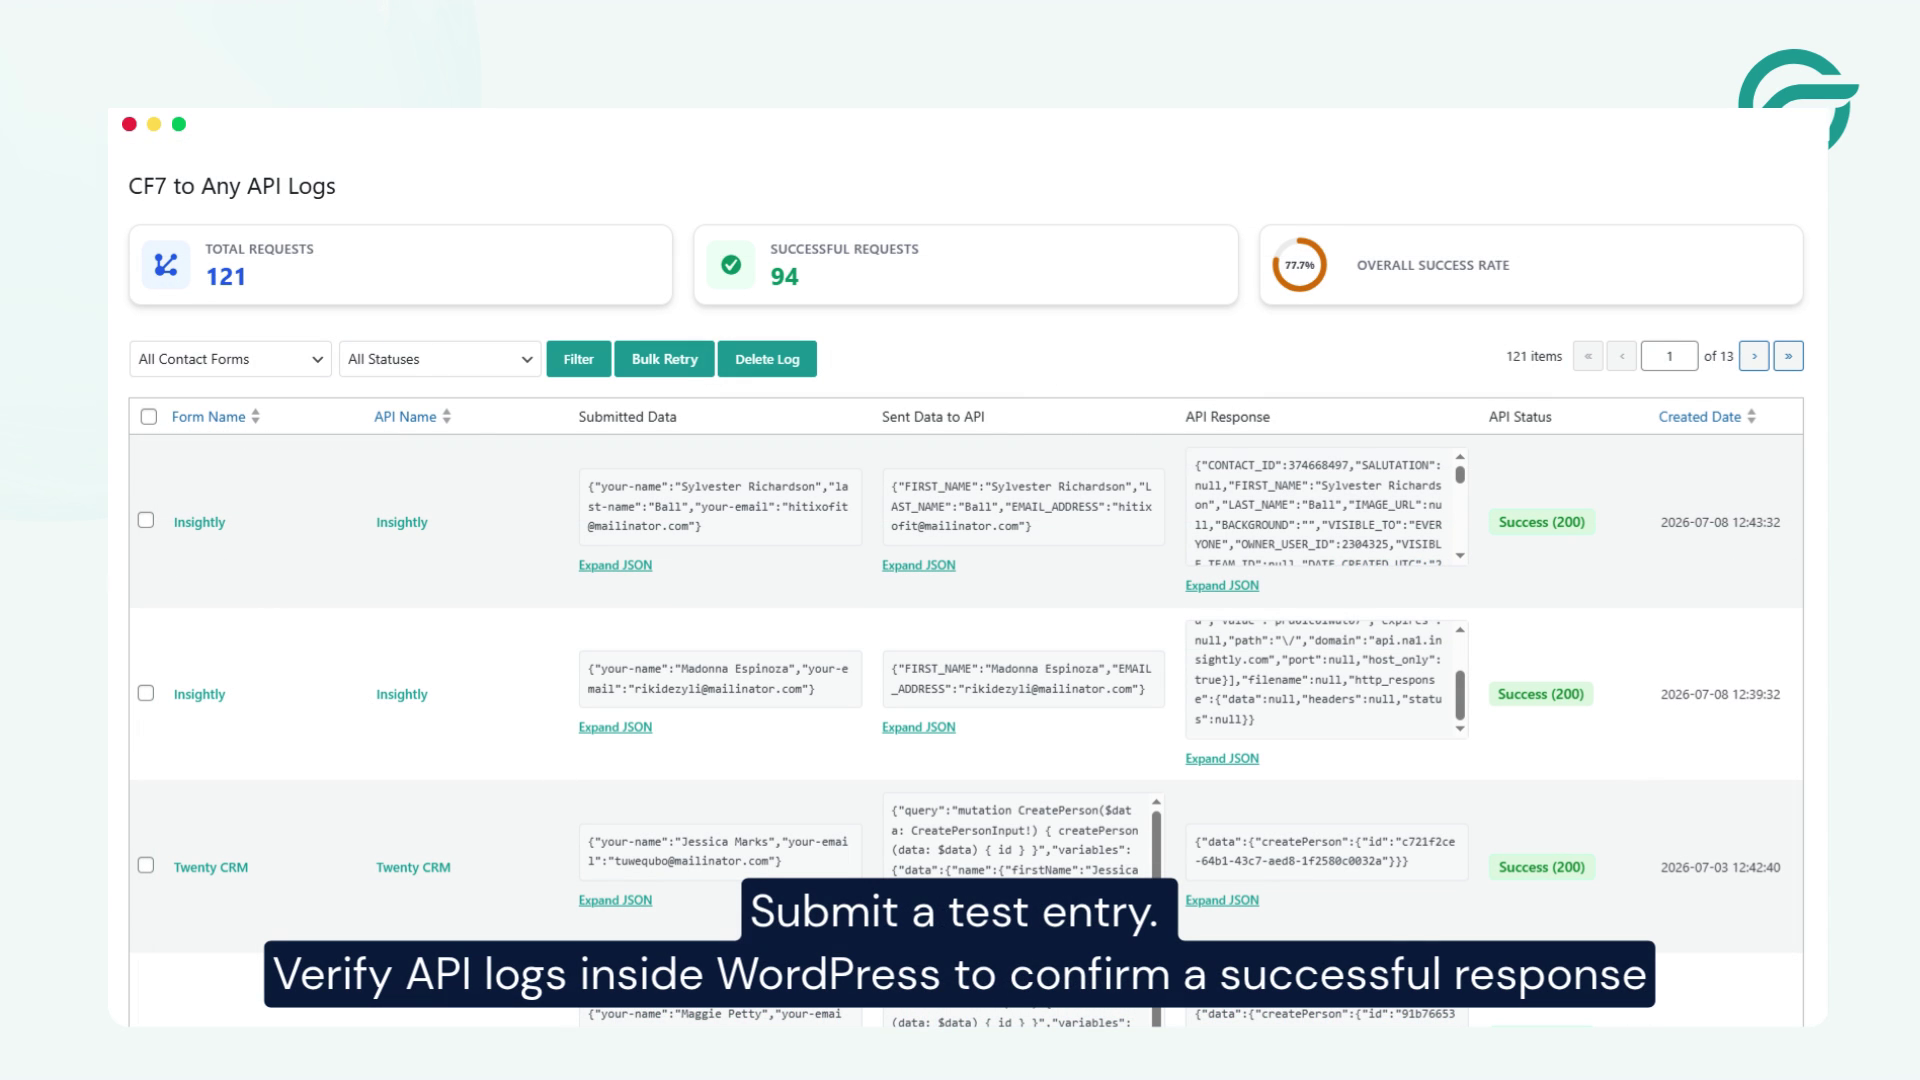
Task: Click the total requests value 121
Action: point(226,277)
